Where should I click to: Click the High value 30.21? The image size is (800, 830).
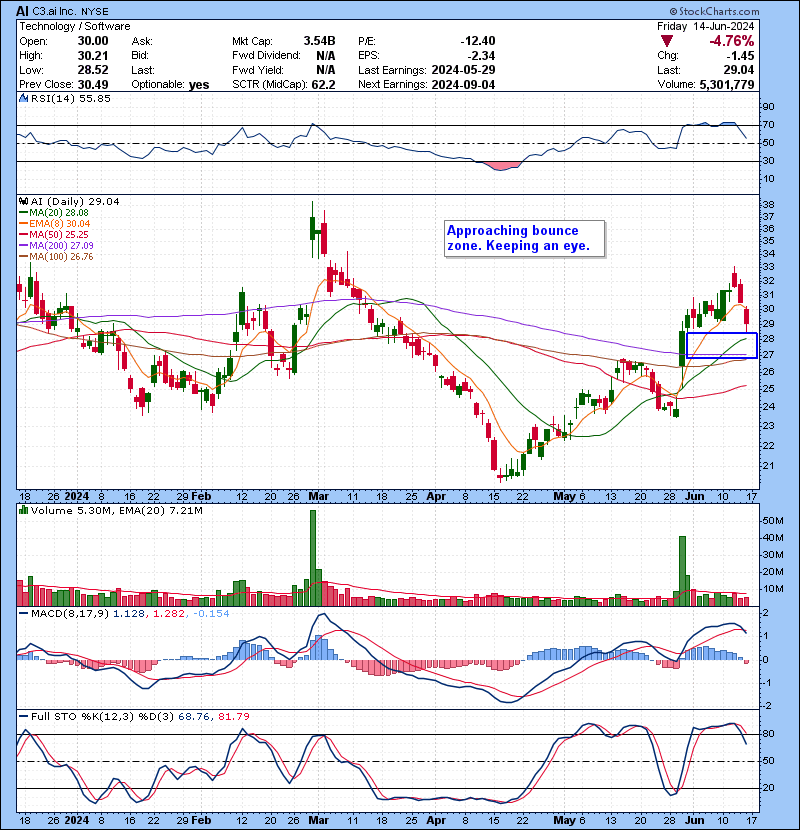[93, 56]
